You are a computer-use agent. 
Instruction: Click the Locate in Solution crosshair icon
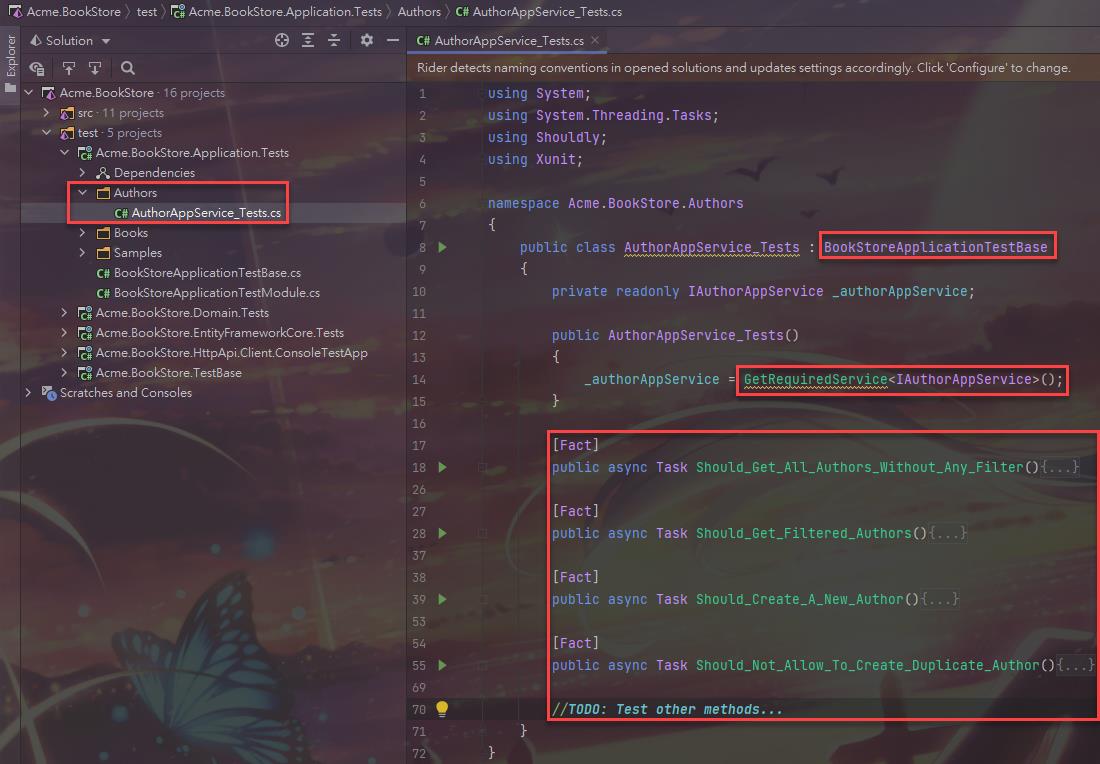(x=282, y=40)
